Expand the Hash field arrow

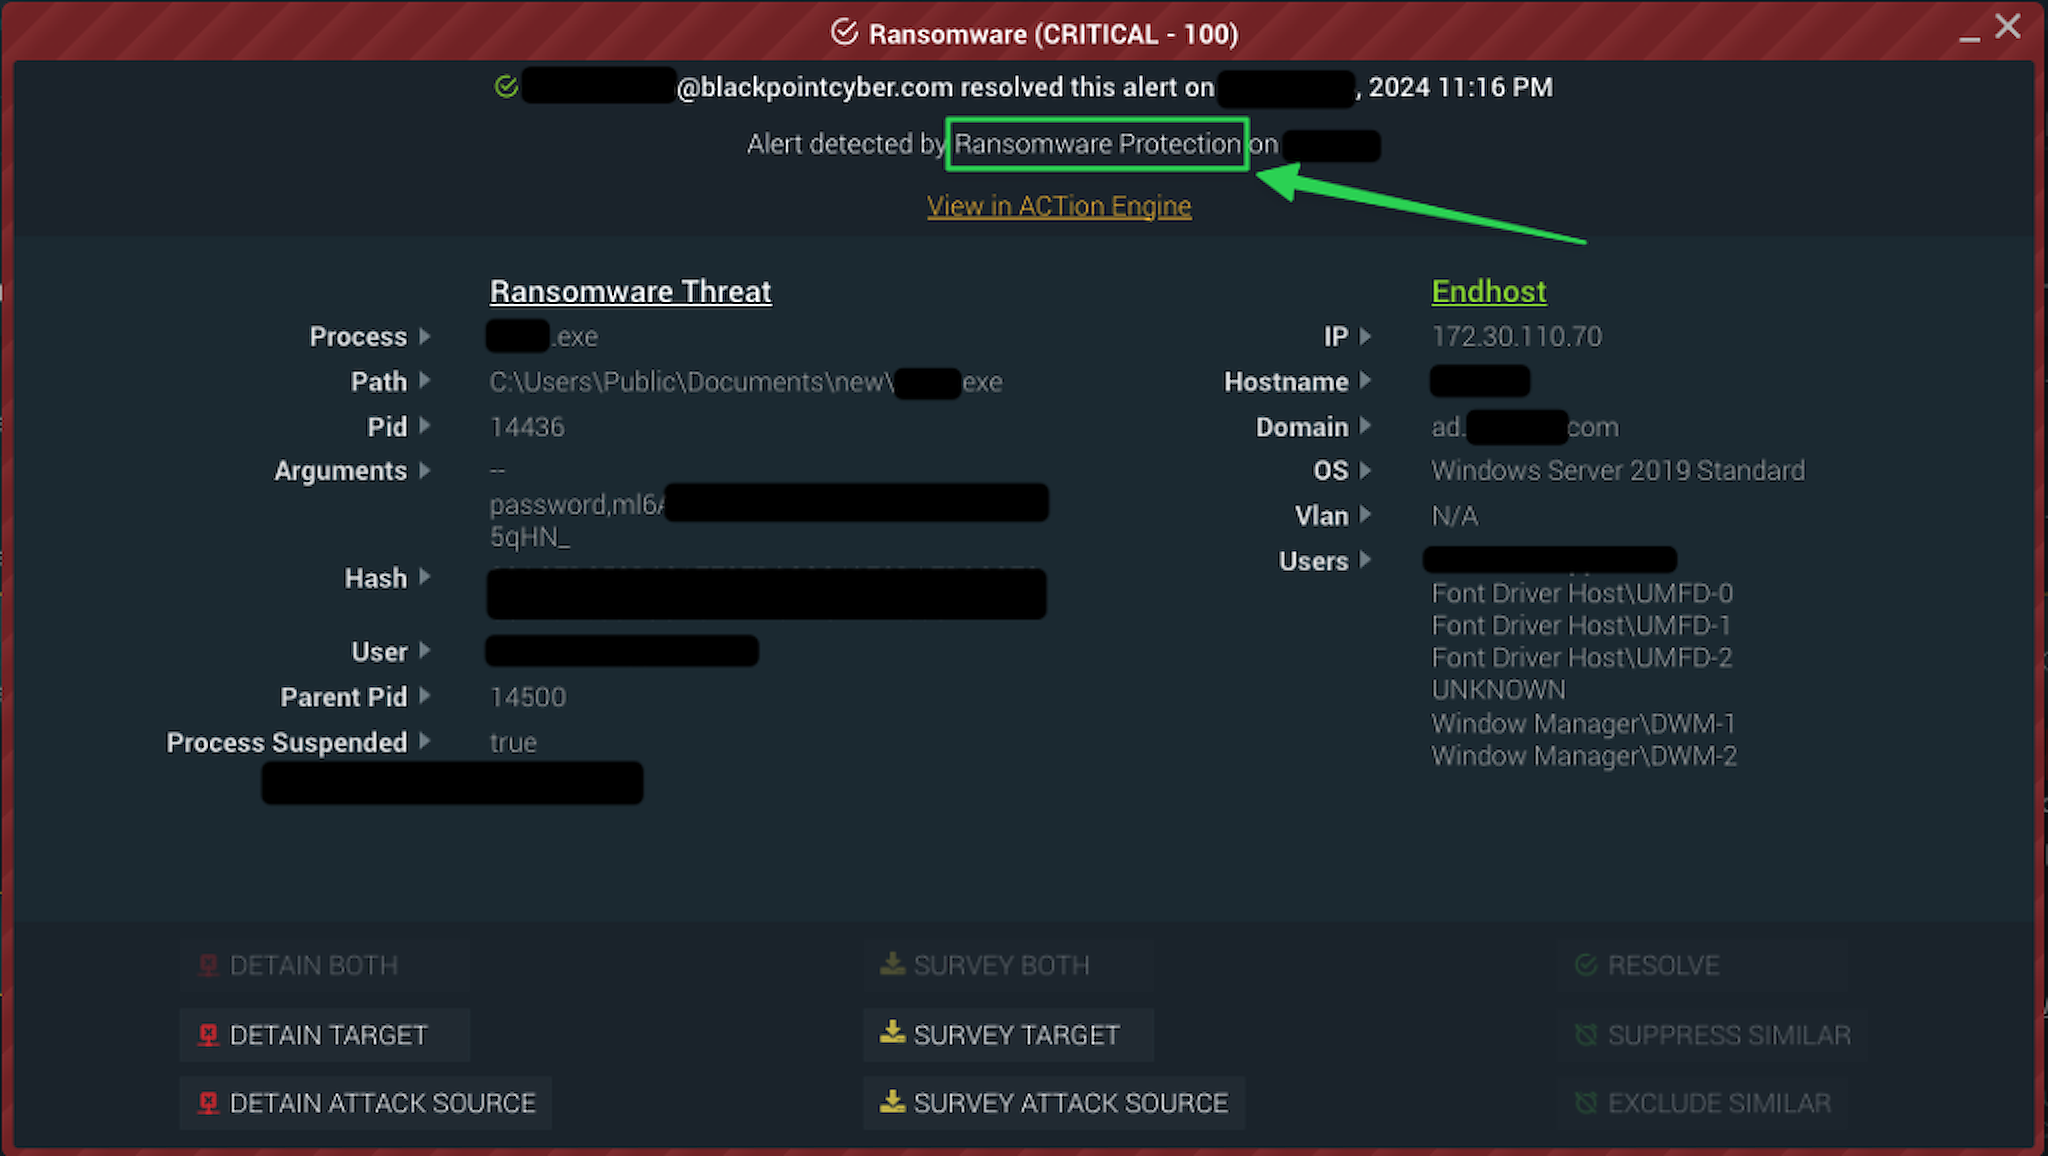pyautogui.click(x=425, y=577)
